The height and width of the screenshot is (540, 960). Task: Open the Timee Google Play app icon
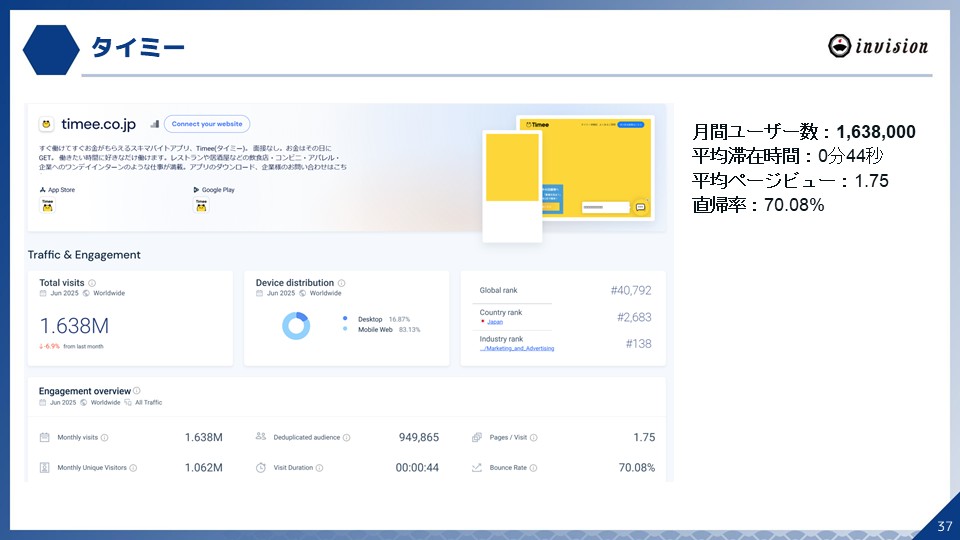(201, 206)
